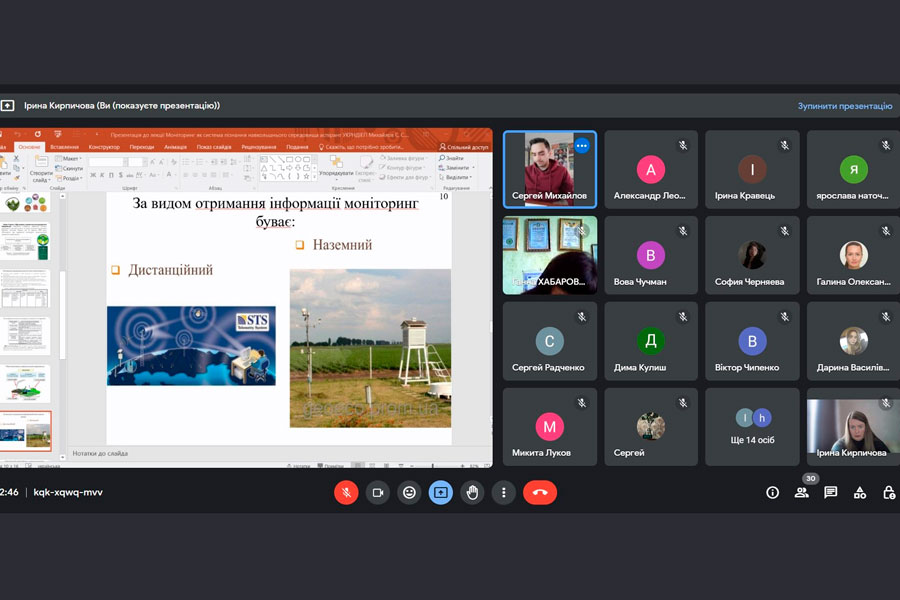Open the 'Анімація' ribbon tab
Screen dimensions: 900x600
coord(176,147)
